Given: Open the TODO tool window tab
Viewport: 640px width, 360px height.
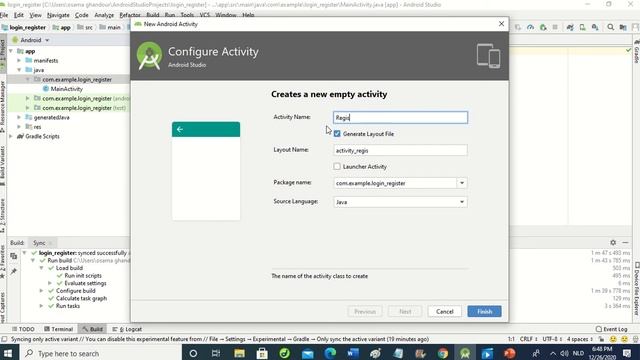Looking at the screenshot, I should click(23, 329).
